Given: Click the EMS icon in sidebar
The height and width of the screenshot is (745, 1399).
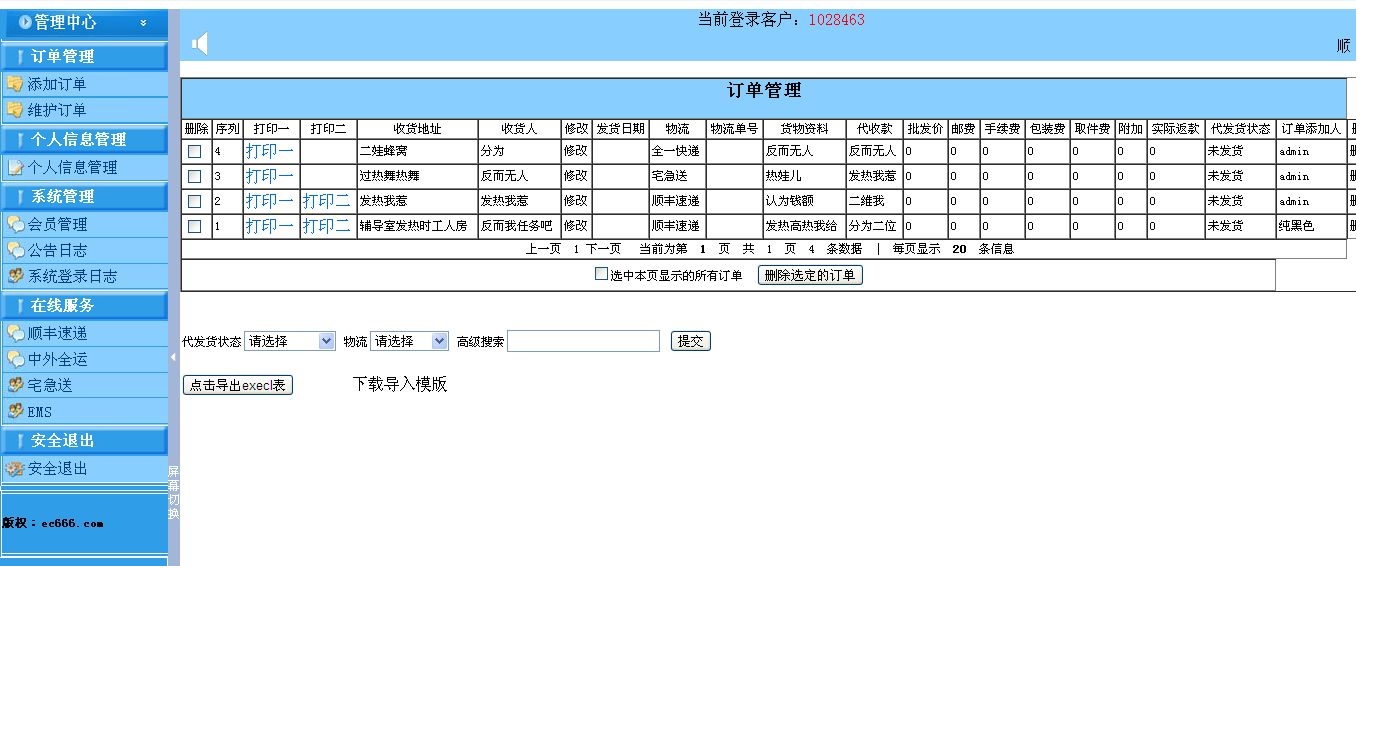Looking at the screenshot, I should pos(15,411).
